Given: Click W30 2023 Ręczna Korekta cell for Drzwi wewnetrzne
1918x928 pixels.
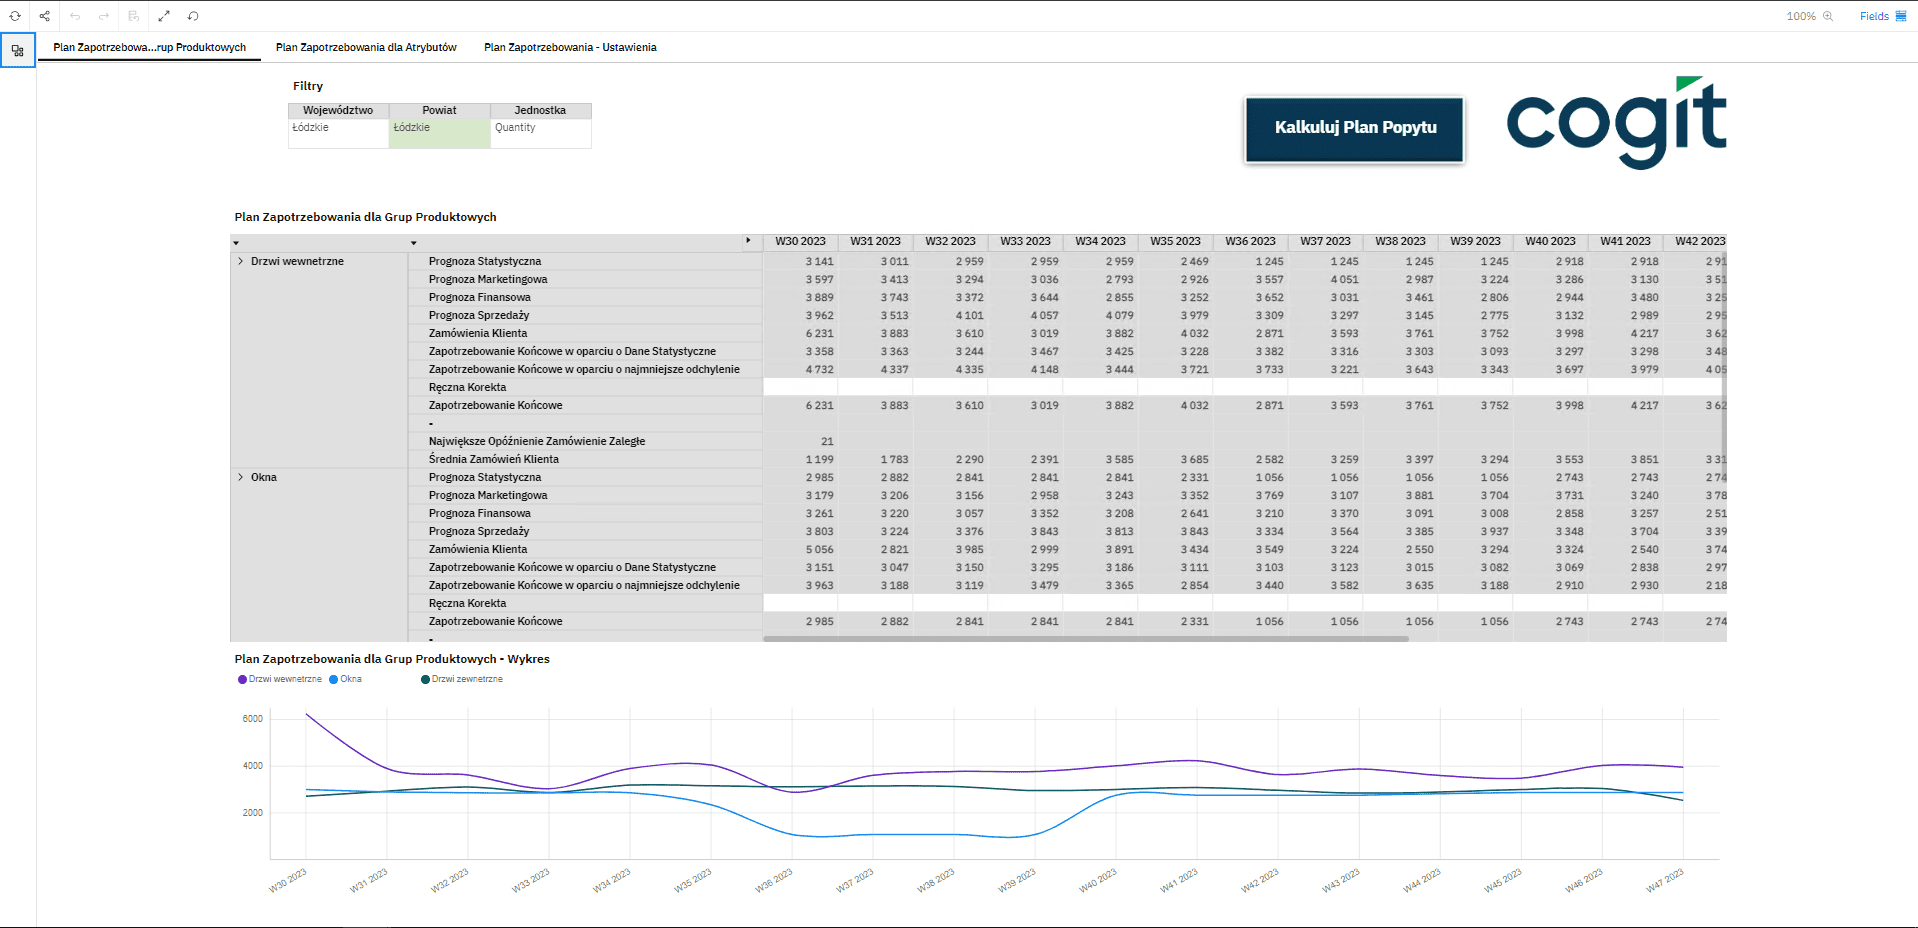Looking at the screenshot, I should click(800, 387).
